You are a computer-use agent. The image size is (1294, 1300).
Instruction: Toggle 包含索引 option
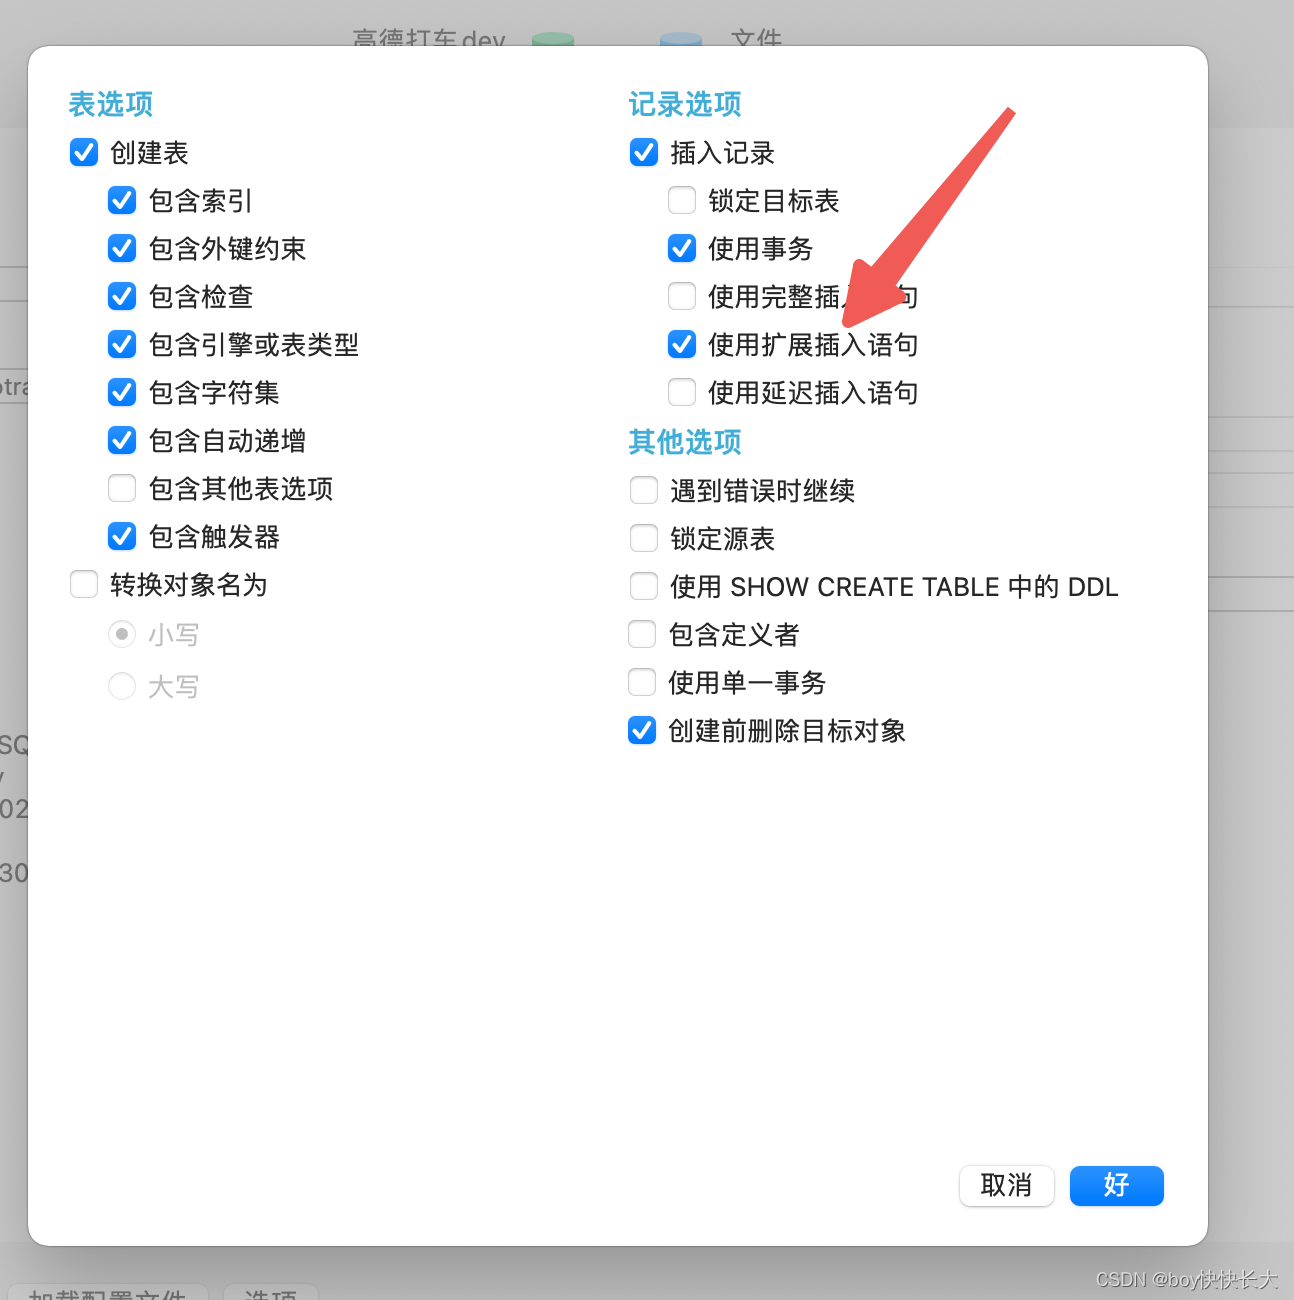122,200
